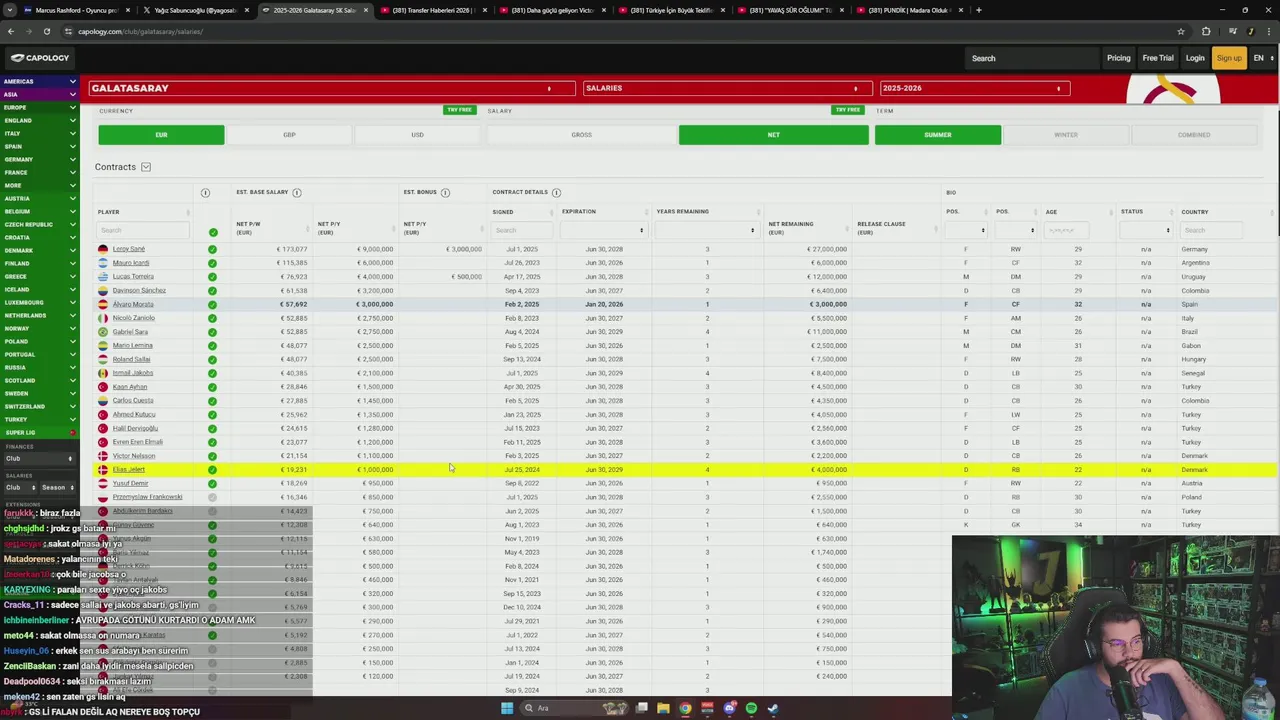Select the SUMMER term option
This screenshot has width=1280, height=720.
click(937, 134)
